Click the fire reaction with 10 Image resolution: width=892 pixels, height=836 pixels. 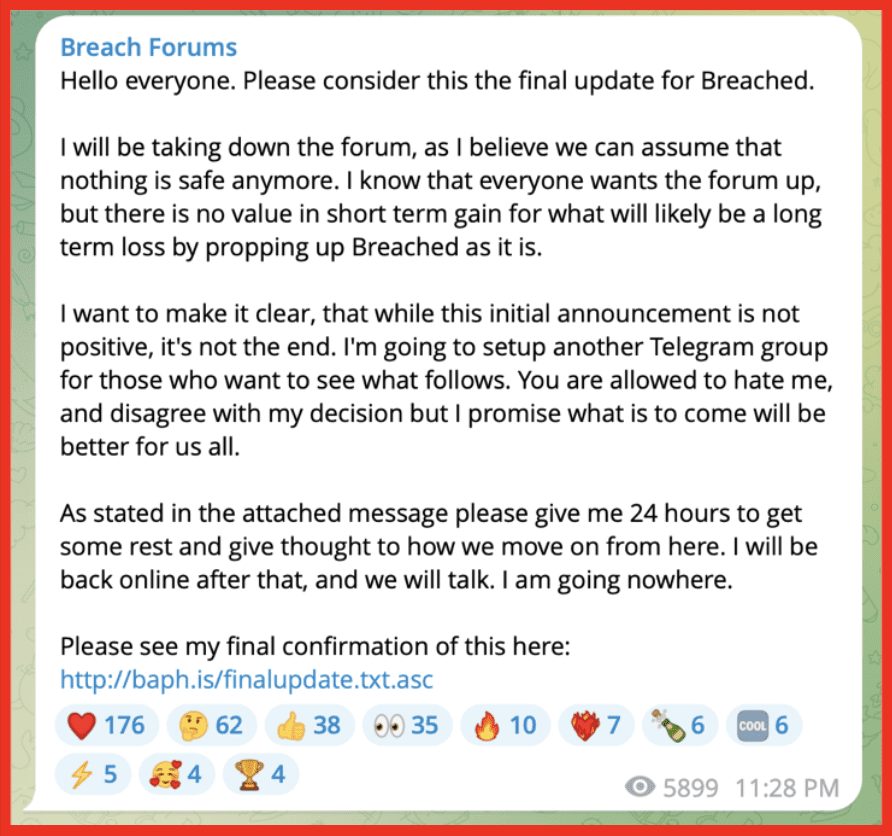pos(505,725)
